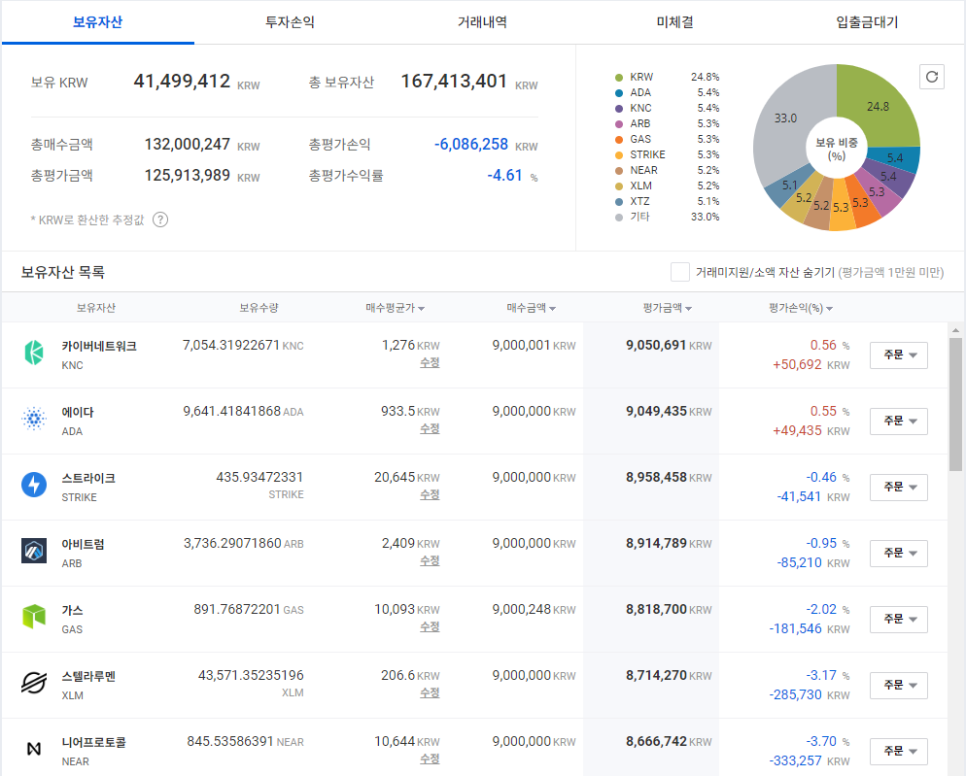
Task: Click the XLM legend dot
Action: tap(619, 186)
